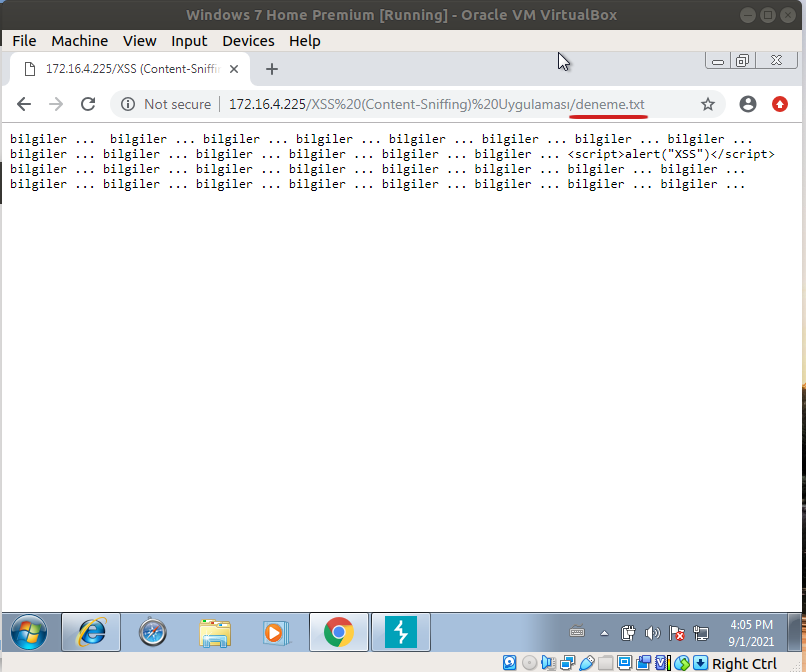This screenshot has width=806, height=672.
Task: Open Windows Explorer from the taskbar
Action: (215, 633)
